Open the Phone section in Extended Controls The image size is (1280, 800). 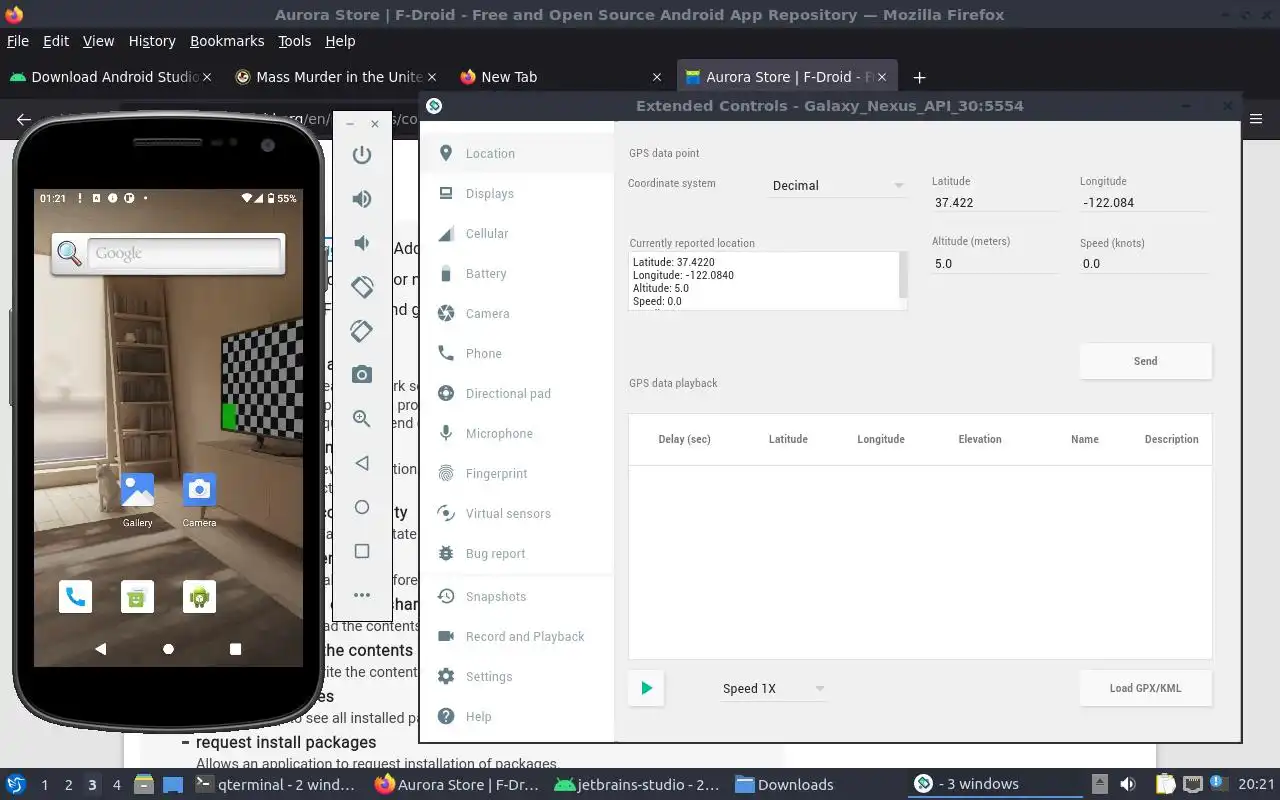(x=516, y=353)
